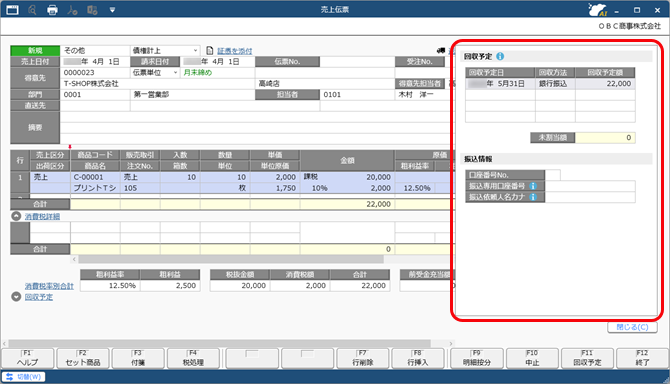Select the 銀行振込 回収方法 cell

[555, 84]
